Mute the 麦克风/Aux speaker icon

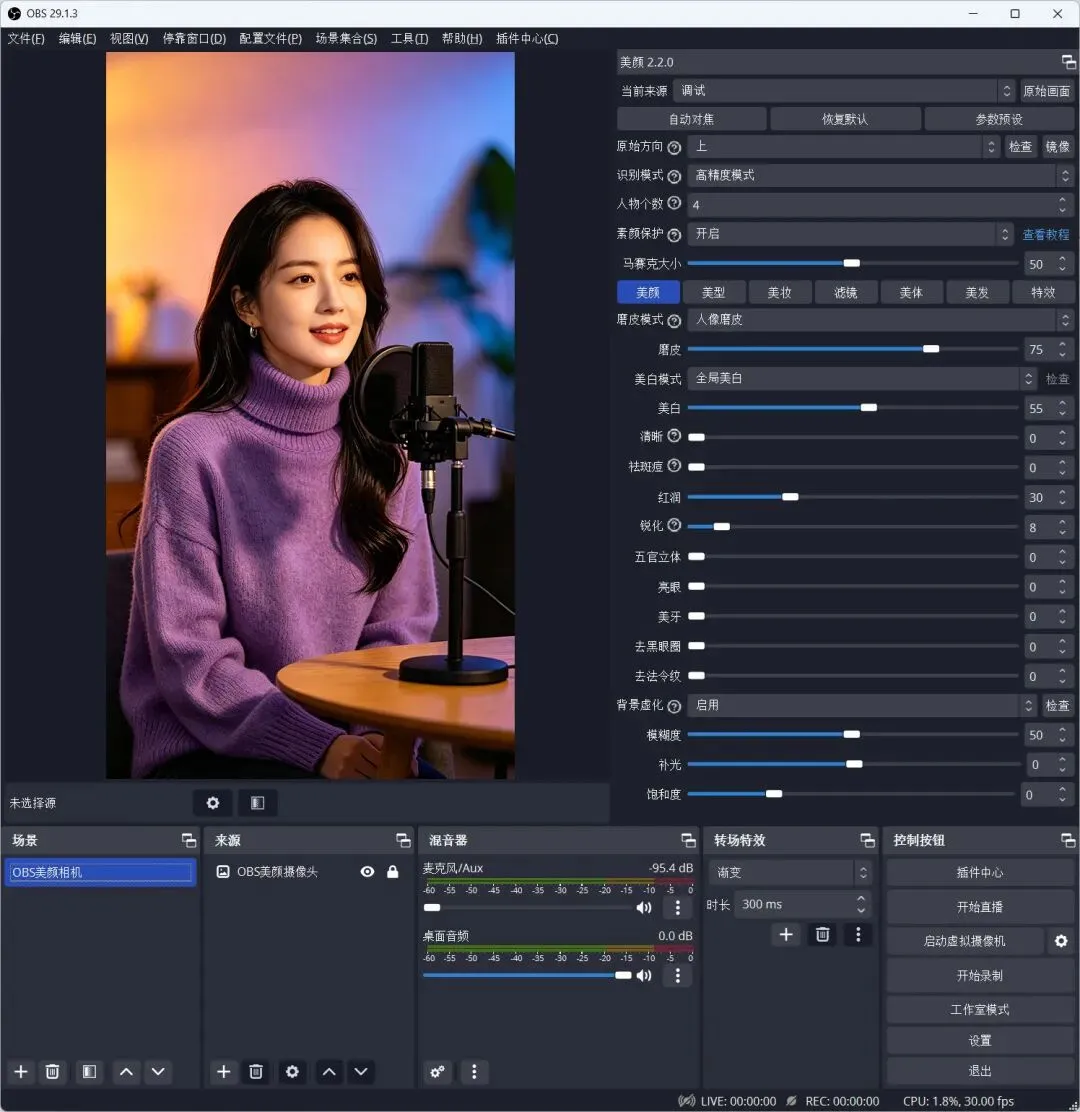(x=644, y=908)
